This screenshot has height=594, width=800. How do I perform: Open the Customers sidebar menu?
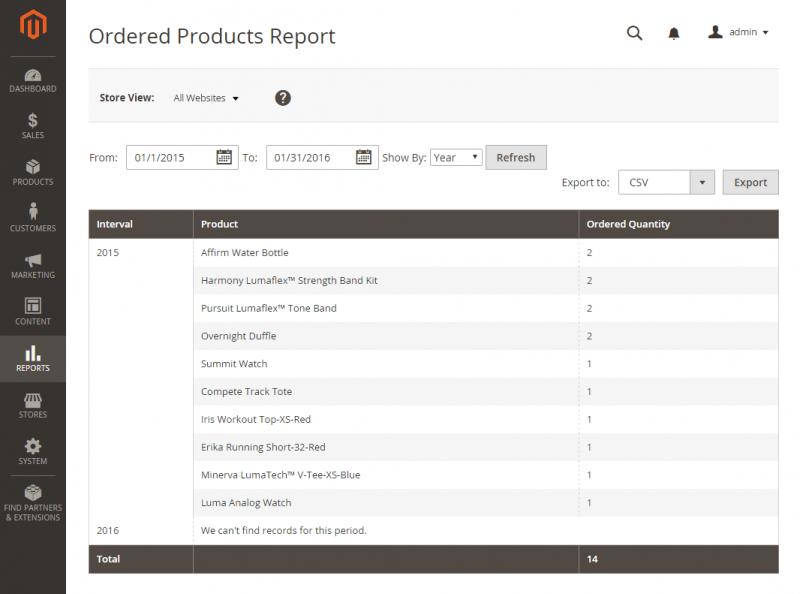(x=33, y=218)
